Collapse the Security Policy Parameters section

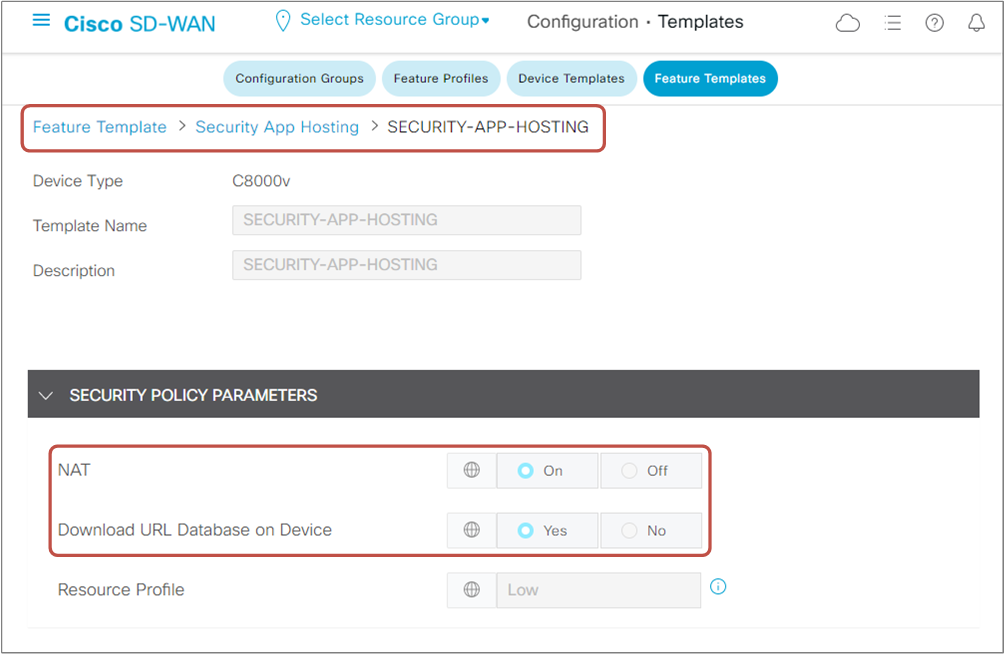[46, 394]
